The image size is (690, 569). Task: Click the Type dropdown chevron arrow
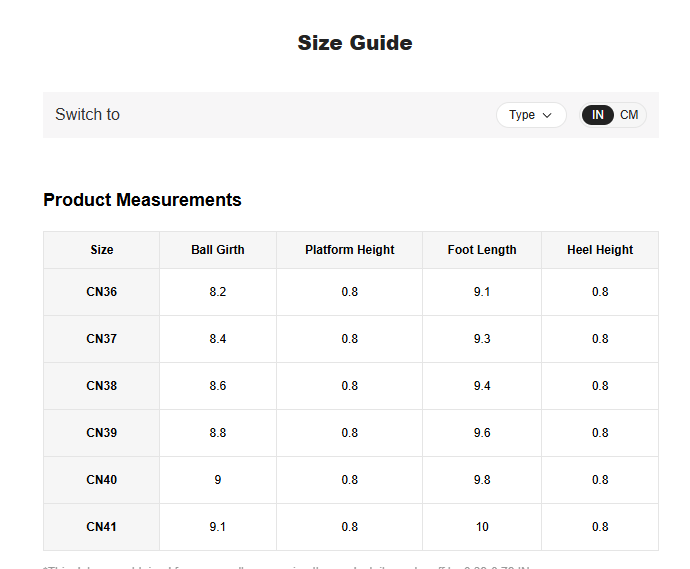click(547, 115)
